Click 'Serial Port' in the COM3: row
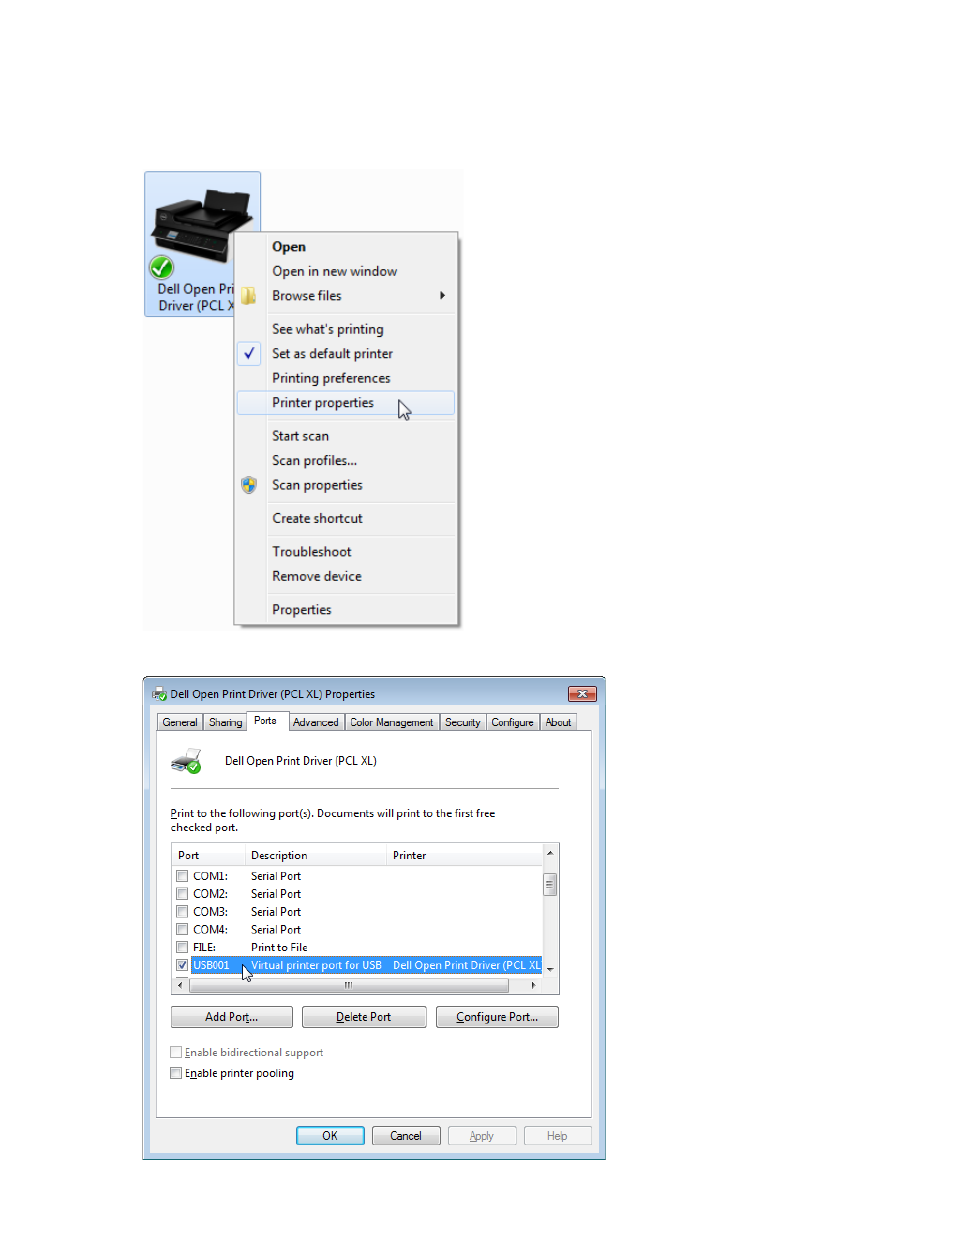 coord(276,912)
